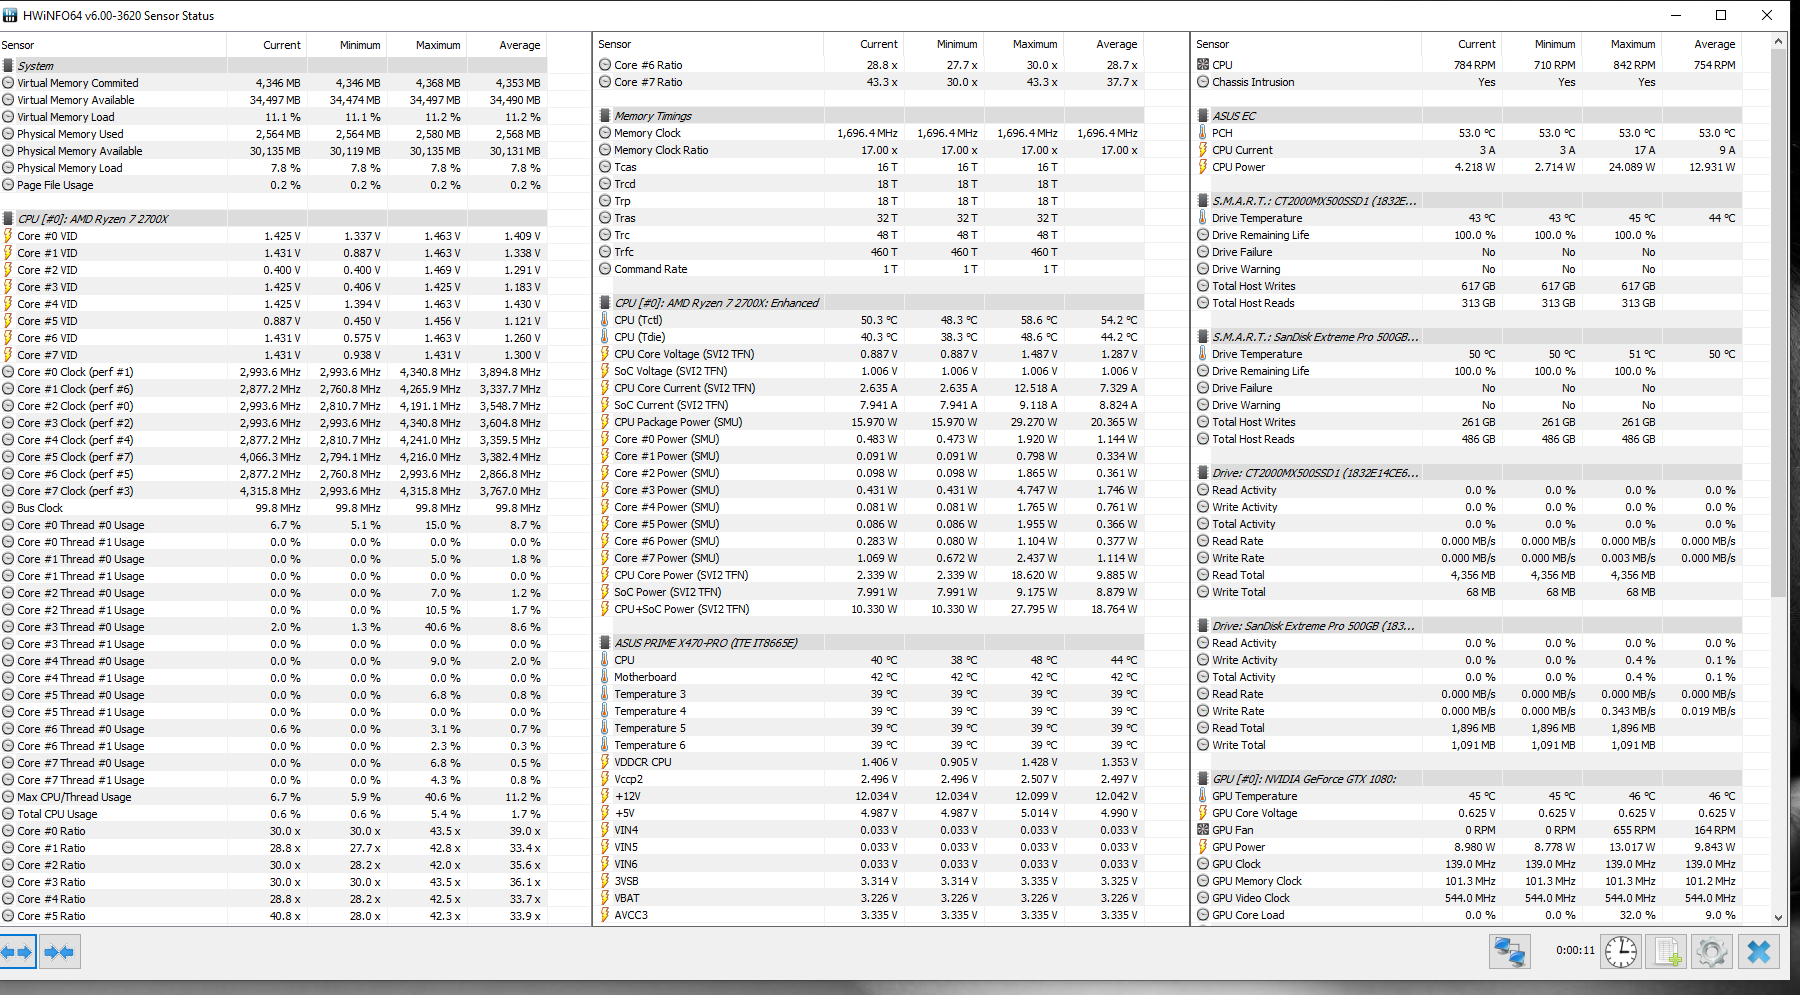
Task: Select the VDDCR CPU row
Action: point(868,762)
